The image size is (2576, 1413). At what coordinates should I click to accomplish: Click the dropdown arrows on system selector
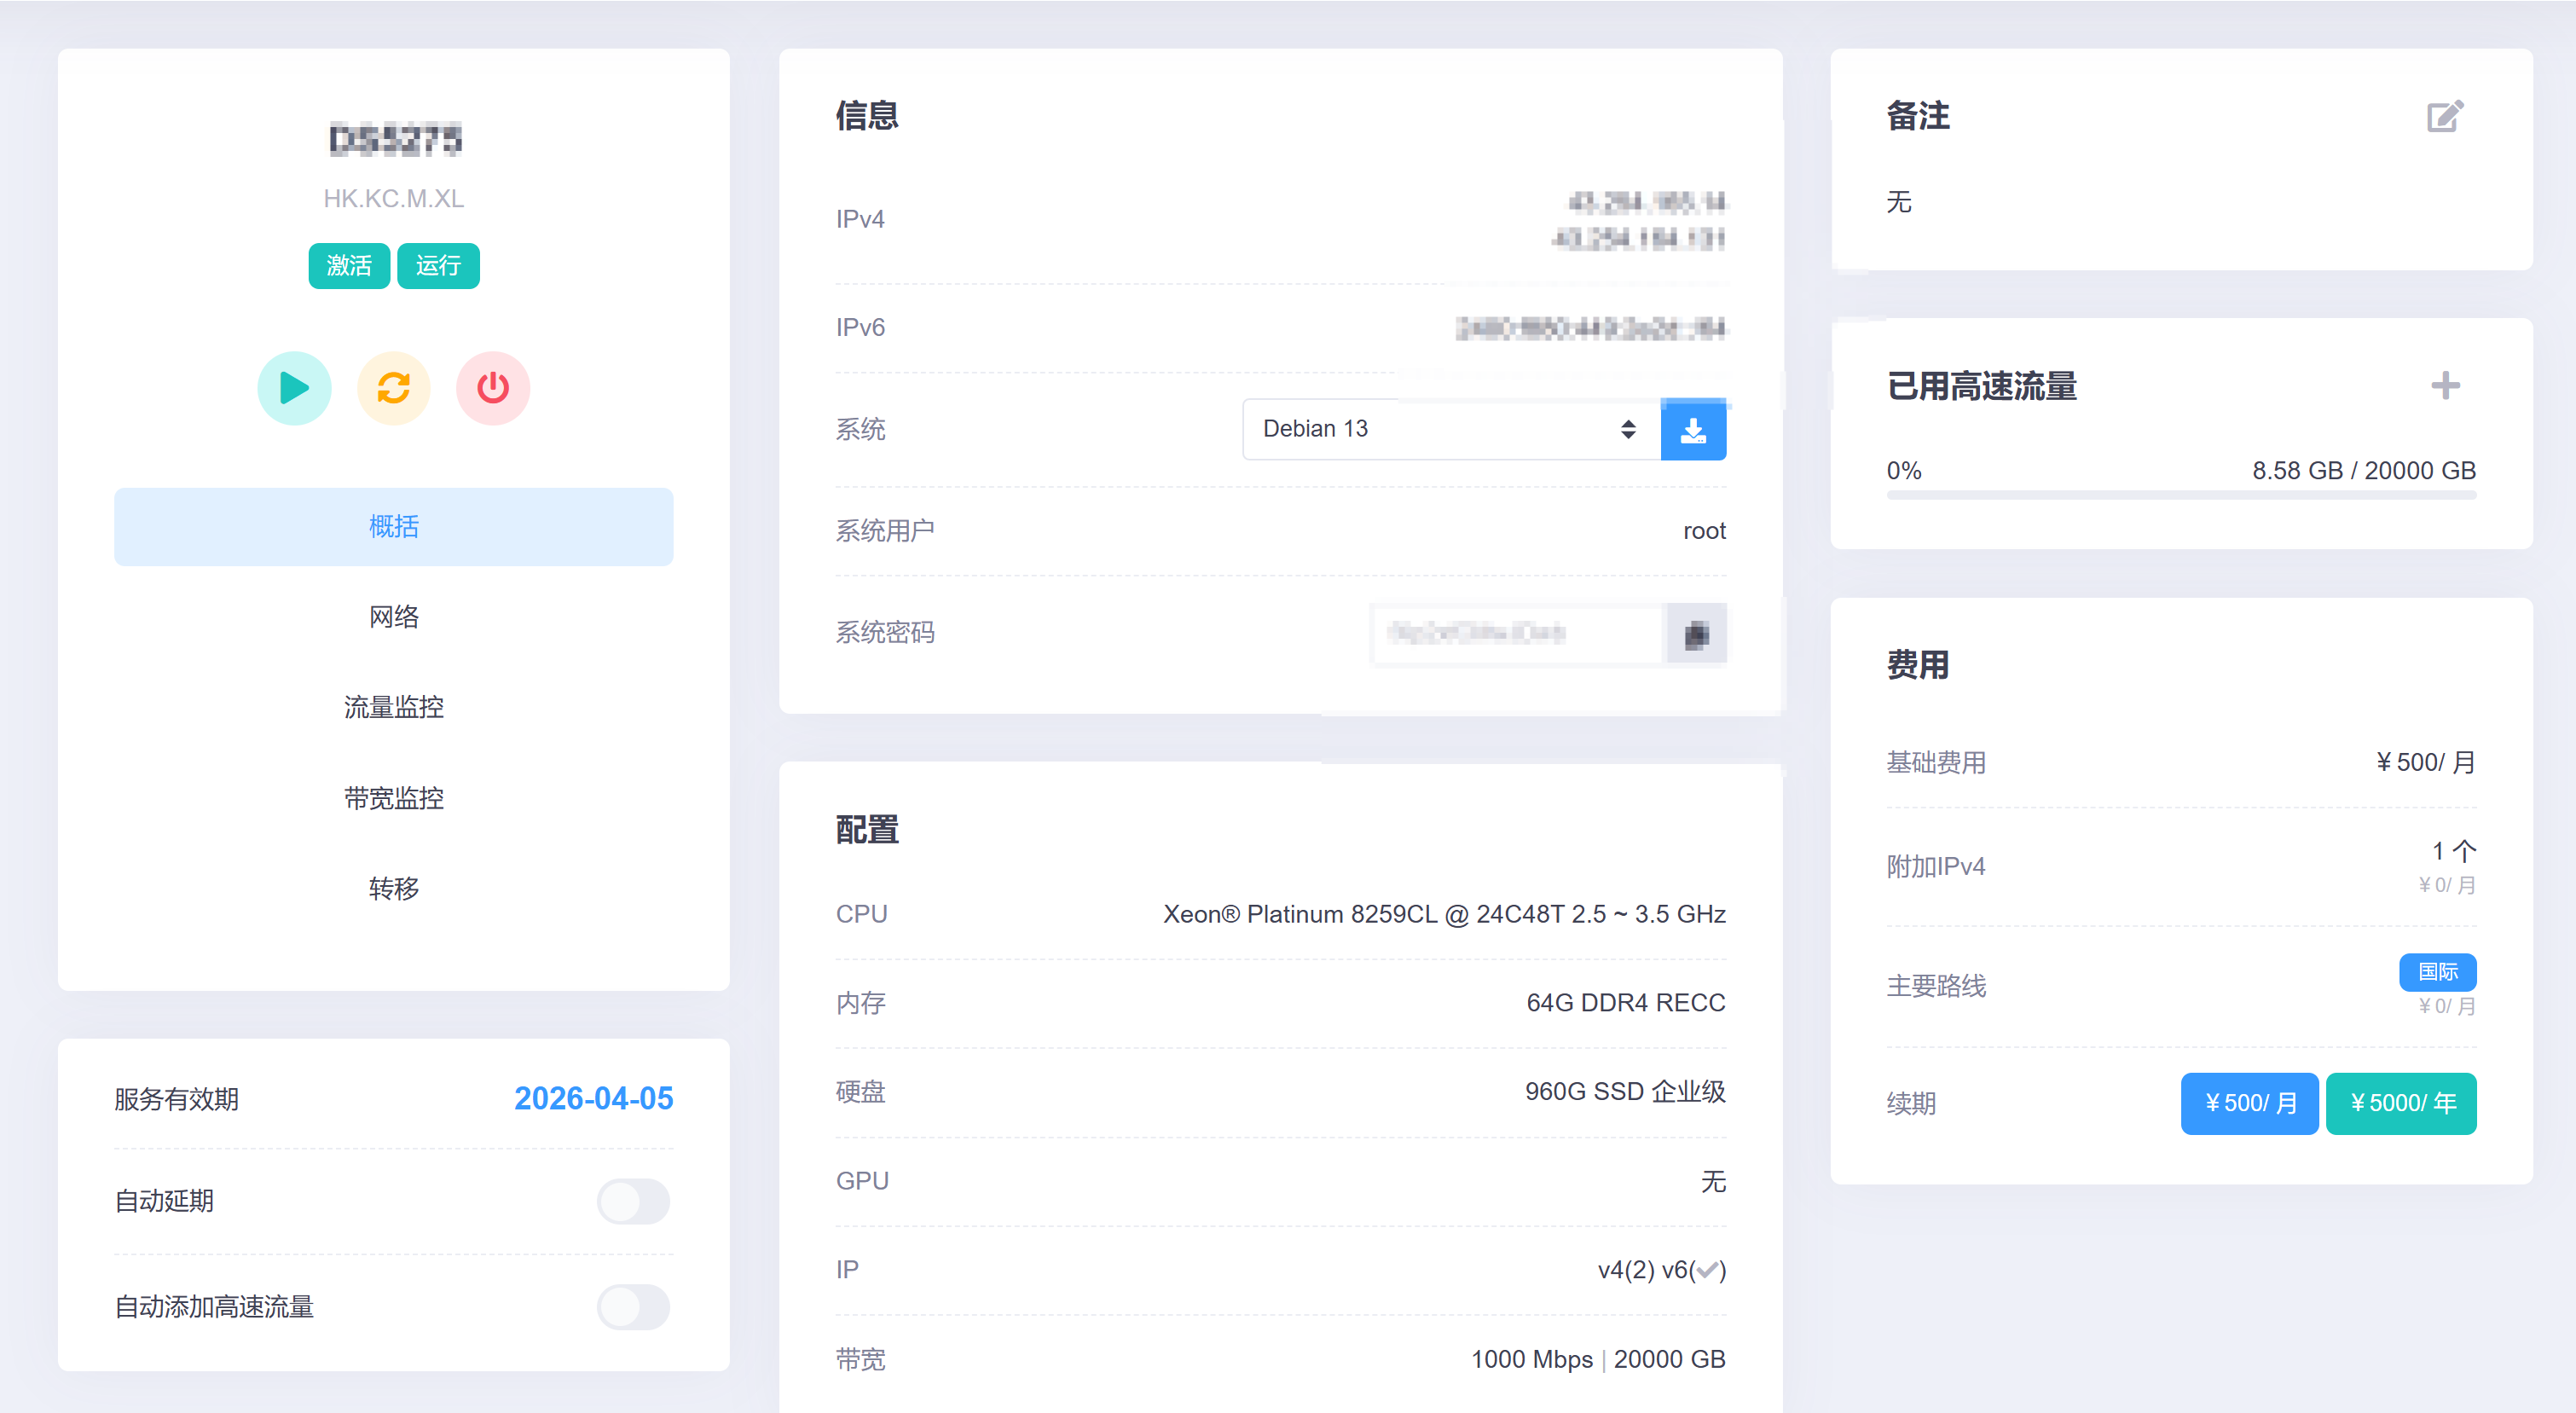pos(1628,430)
